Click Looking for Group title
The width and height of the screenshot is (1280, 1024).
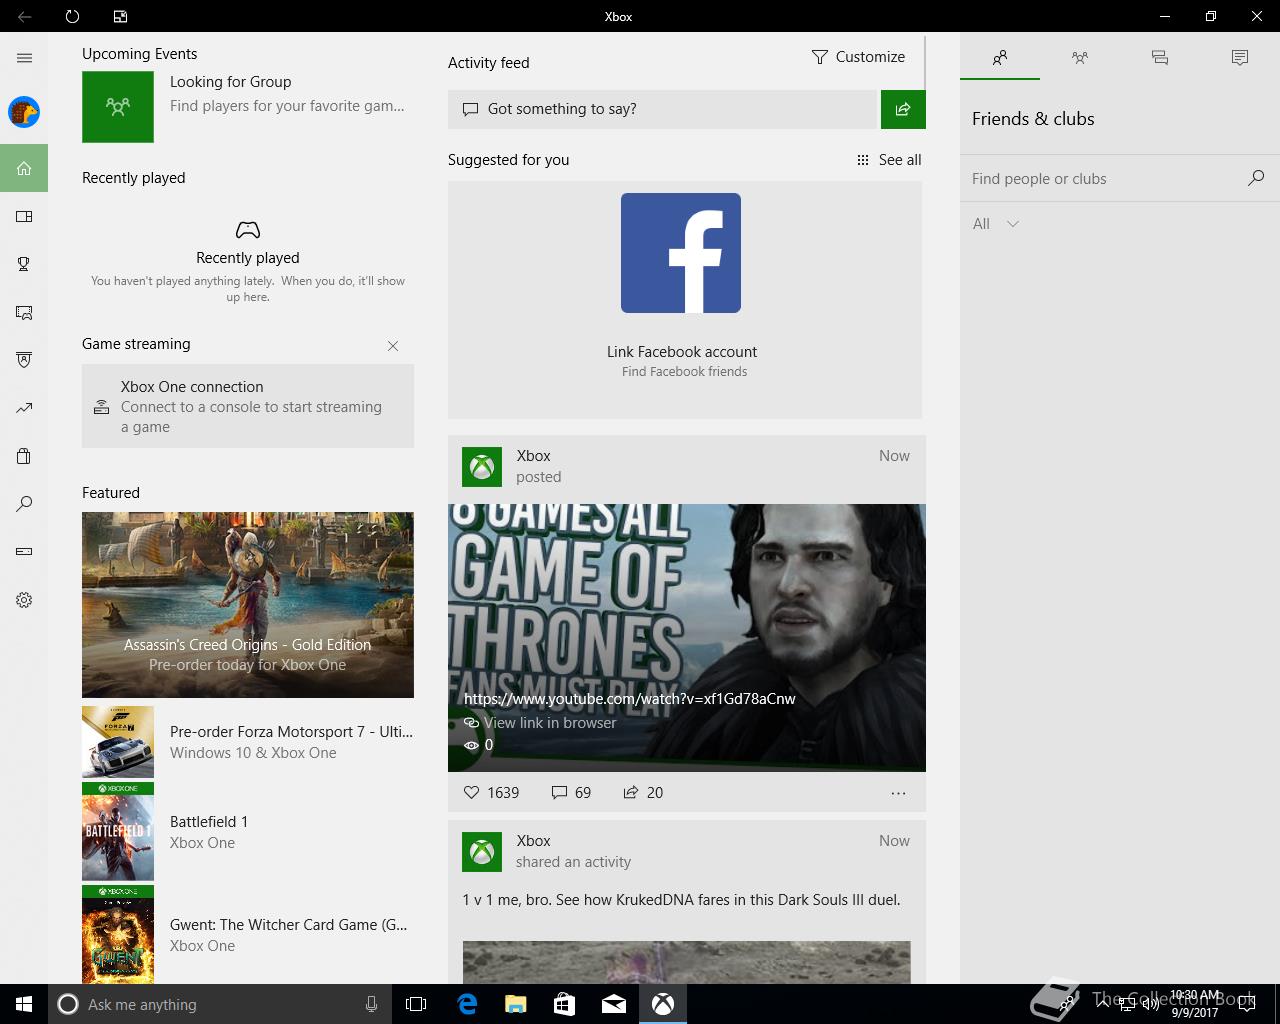point(231,82)
